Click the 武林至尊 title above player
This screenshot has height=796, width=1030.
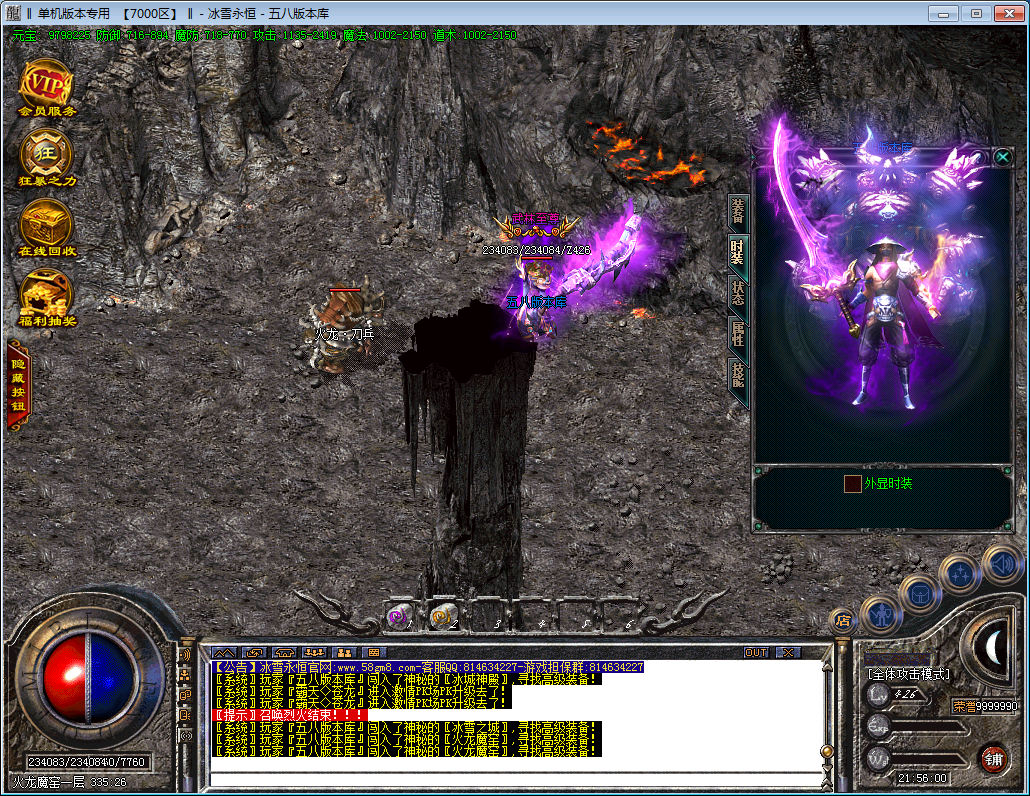point(537,219)
